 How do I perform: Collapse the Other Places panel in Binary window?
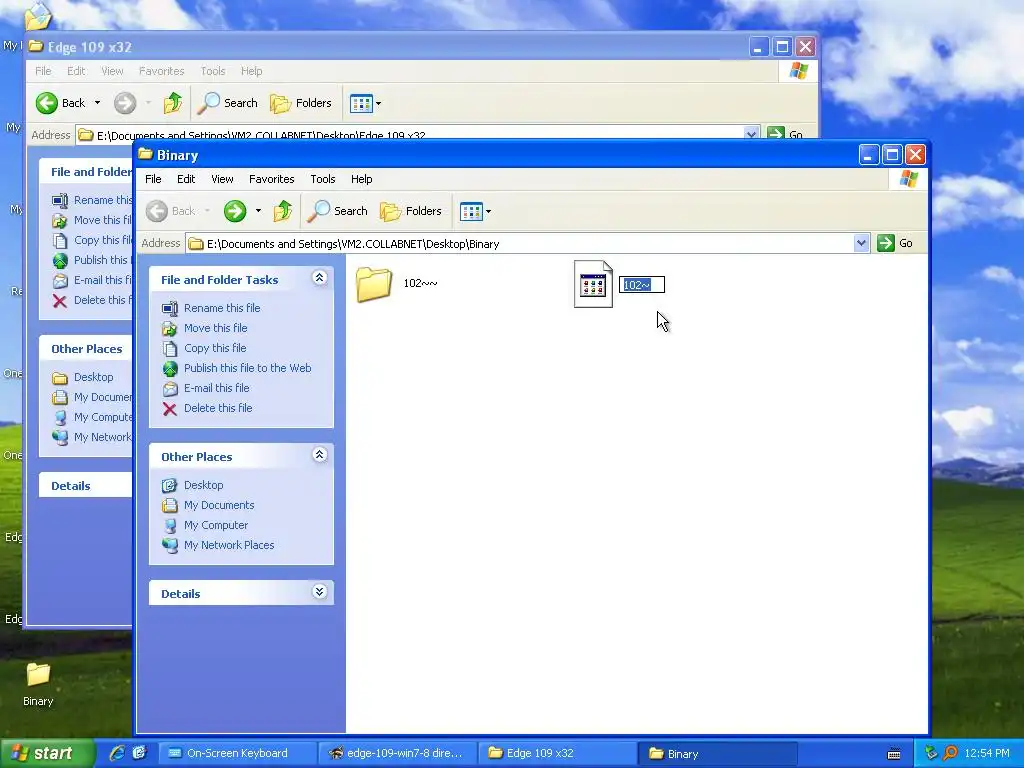tap(319, 455)
